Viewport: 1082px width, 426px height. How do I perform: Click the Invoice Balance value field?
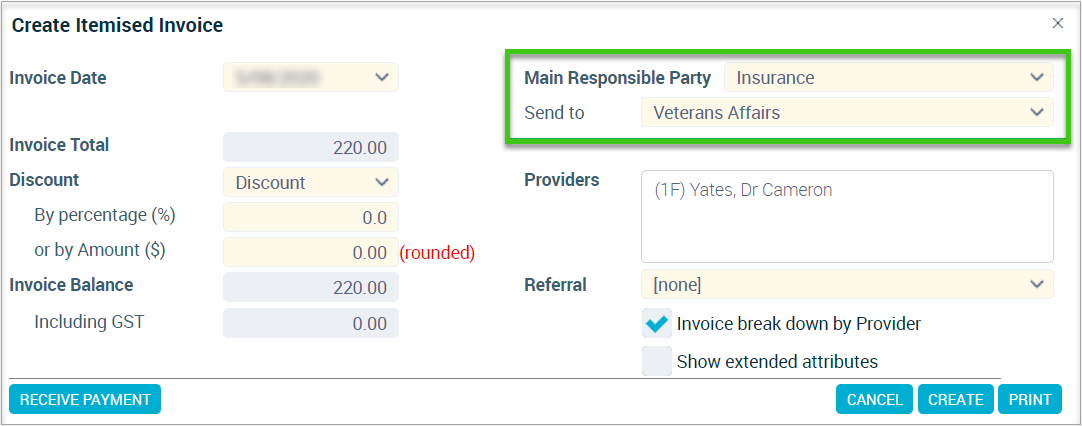pyautogui.click(x=311, y=286)
